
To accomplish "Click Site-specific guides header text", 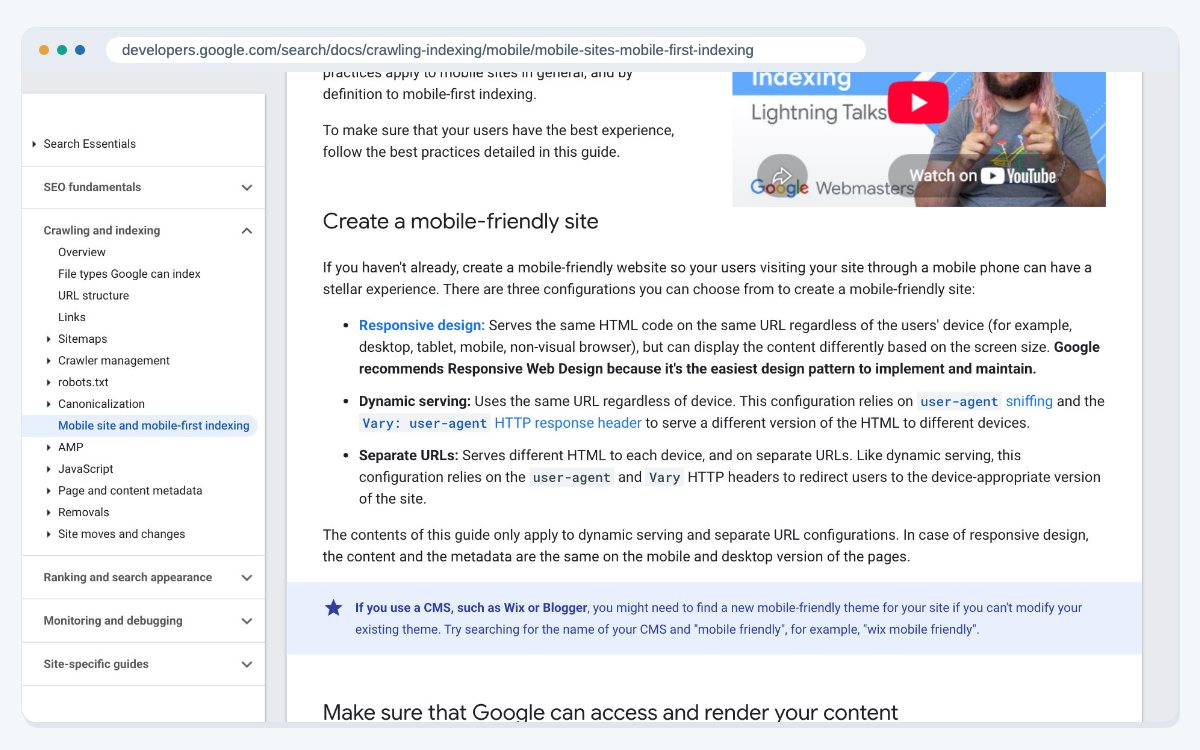I will pyautogui.click(x=96, y=664).
